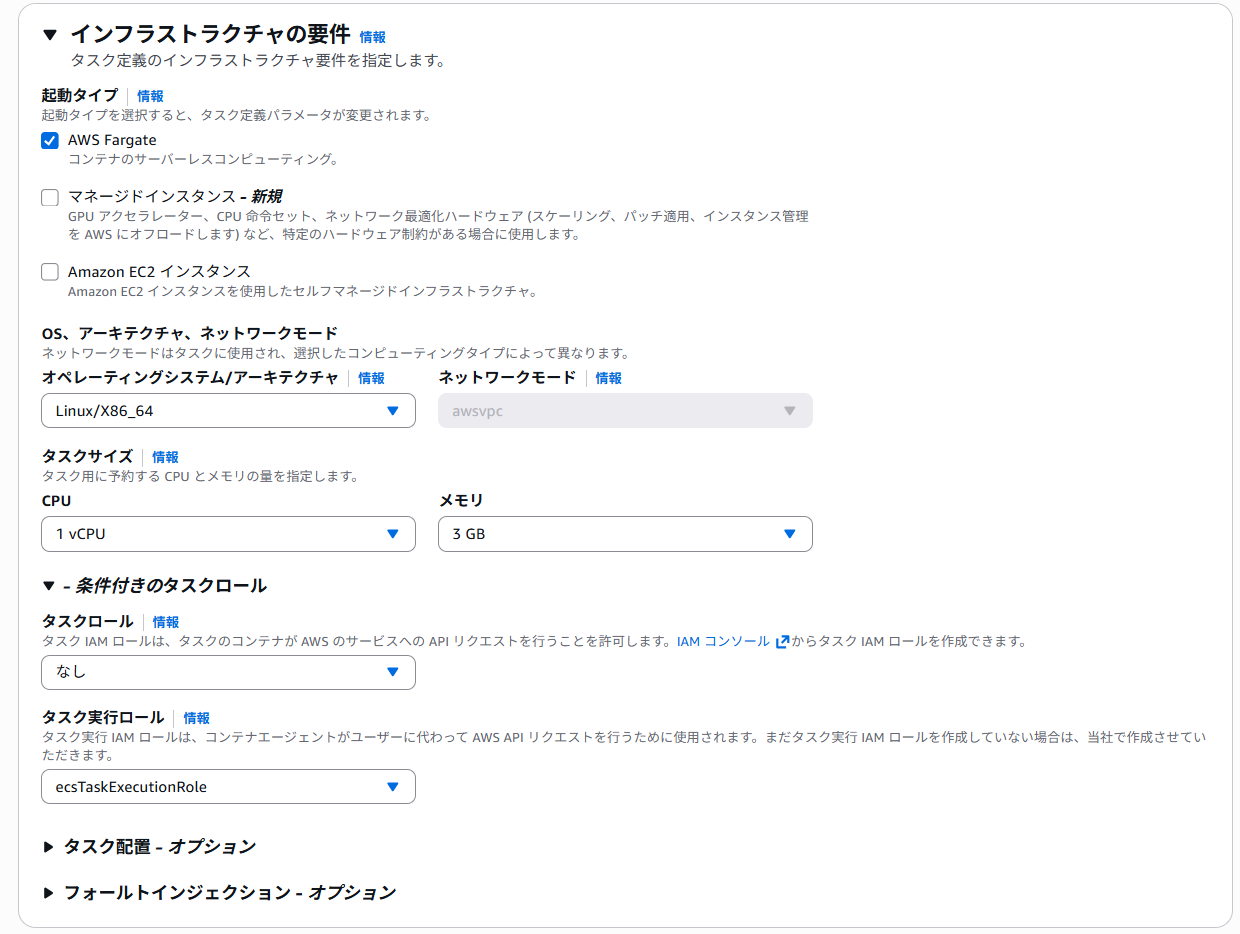Click 情報 next to ネットワークモード
The height and width of the screenshot is (934, 1240).
608,378
